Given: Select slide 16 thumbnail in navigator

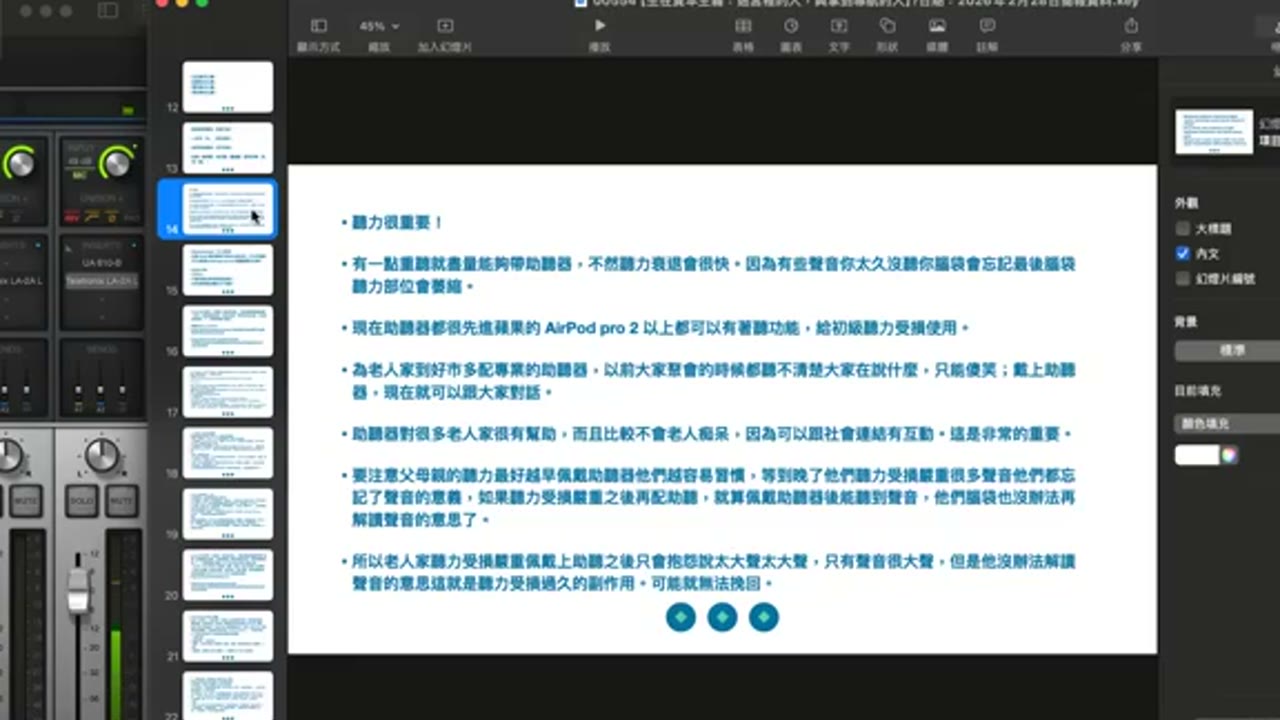Looking at the screenshot, I should [x=228, y=331].
